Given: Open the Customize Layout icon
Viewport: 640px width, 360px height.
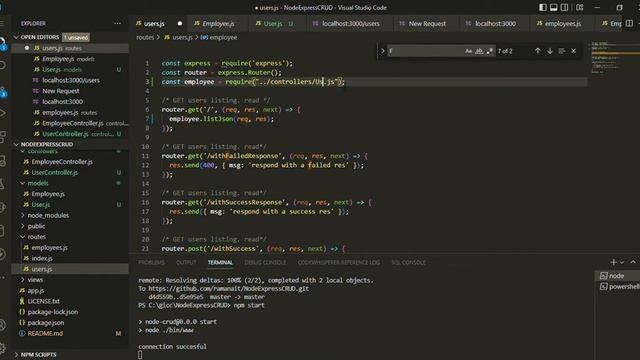Looking at the screenshot, I should click(580, 7).
